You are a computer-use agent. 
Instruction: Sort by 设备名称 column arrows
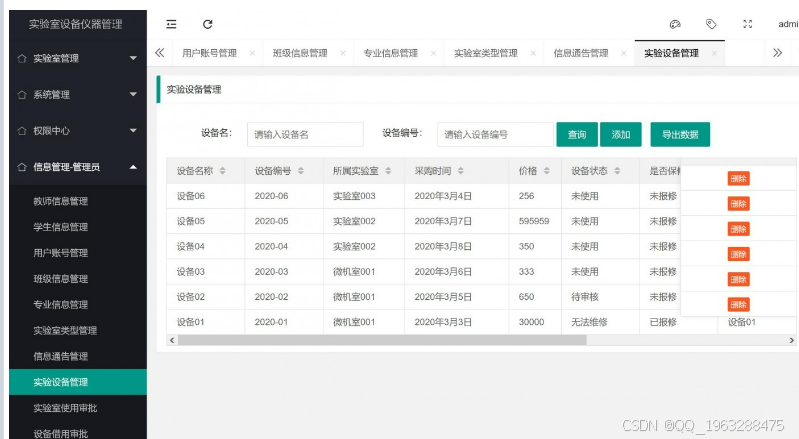tap(223, 171)
